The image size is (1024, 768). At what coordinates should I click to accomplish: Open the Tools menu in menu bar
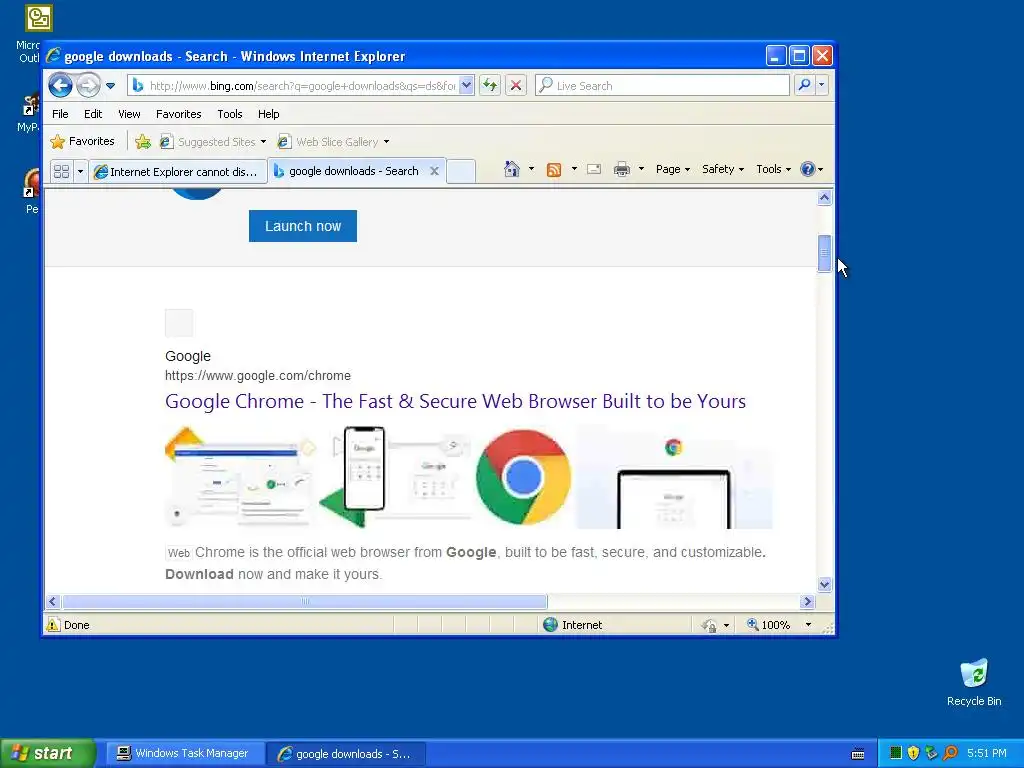click(230, 114)
